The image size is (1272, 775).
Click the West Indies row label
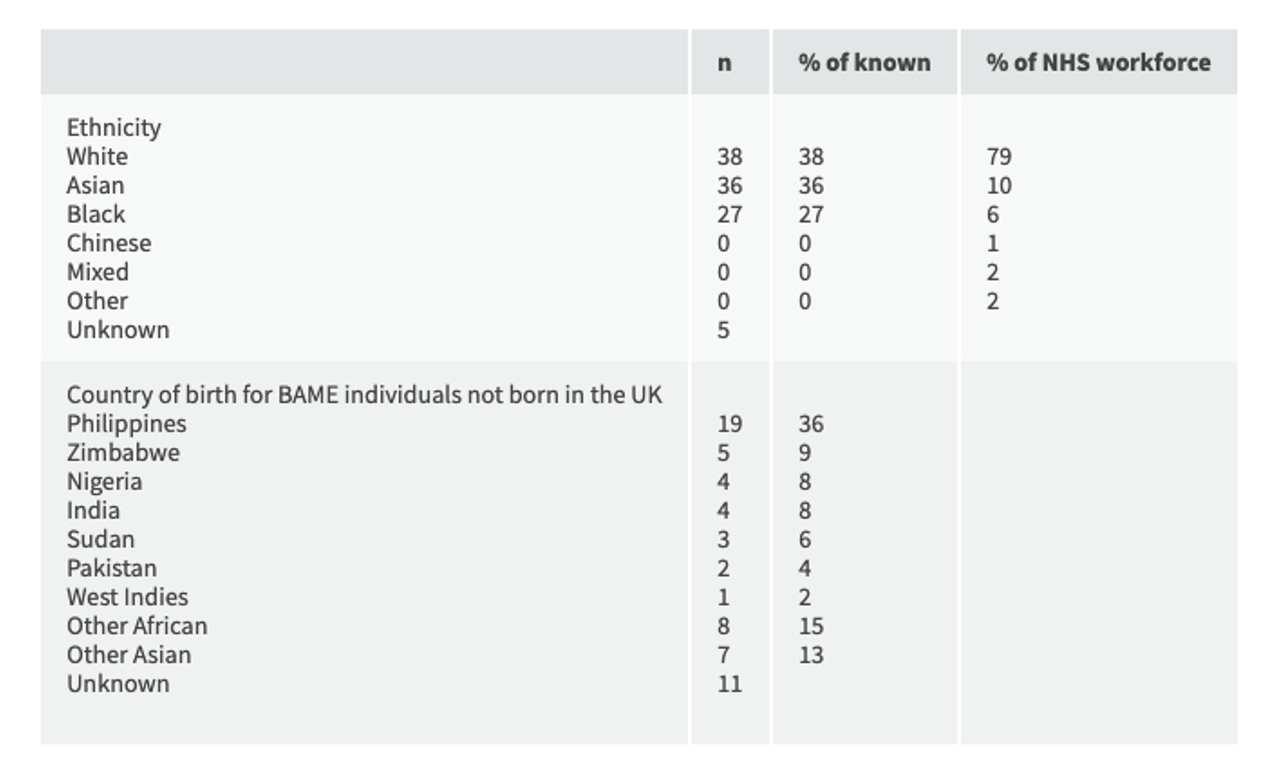pyautogui.click(x=127, y=598)
